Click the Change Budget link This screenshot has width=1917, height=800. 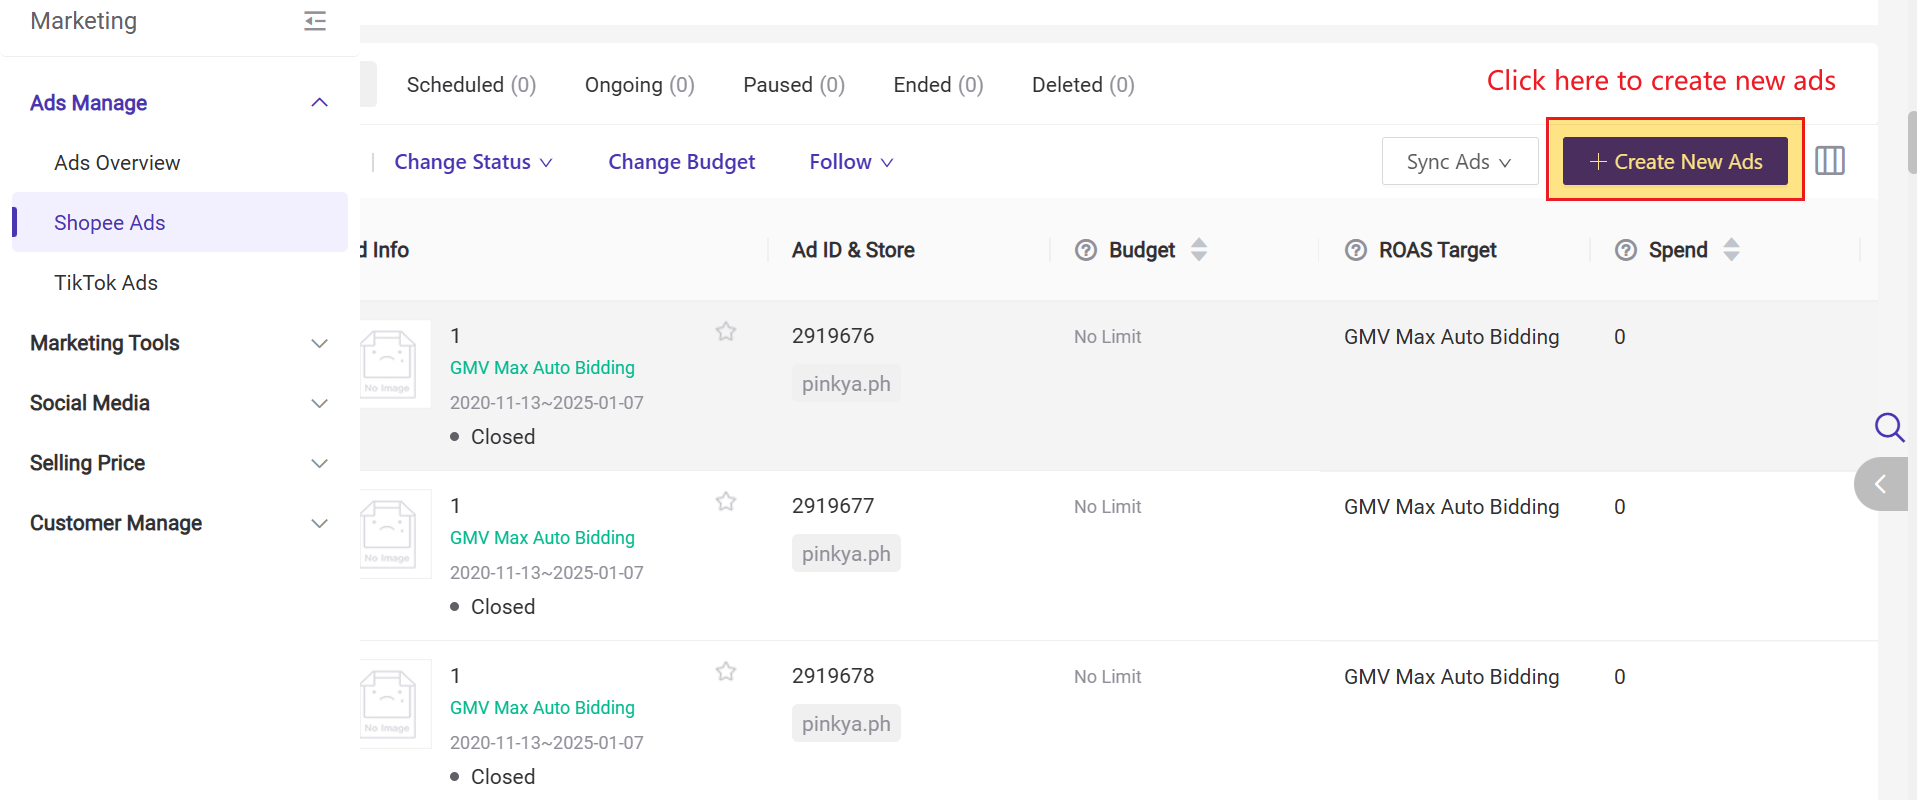(x=681, y=162)
